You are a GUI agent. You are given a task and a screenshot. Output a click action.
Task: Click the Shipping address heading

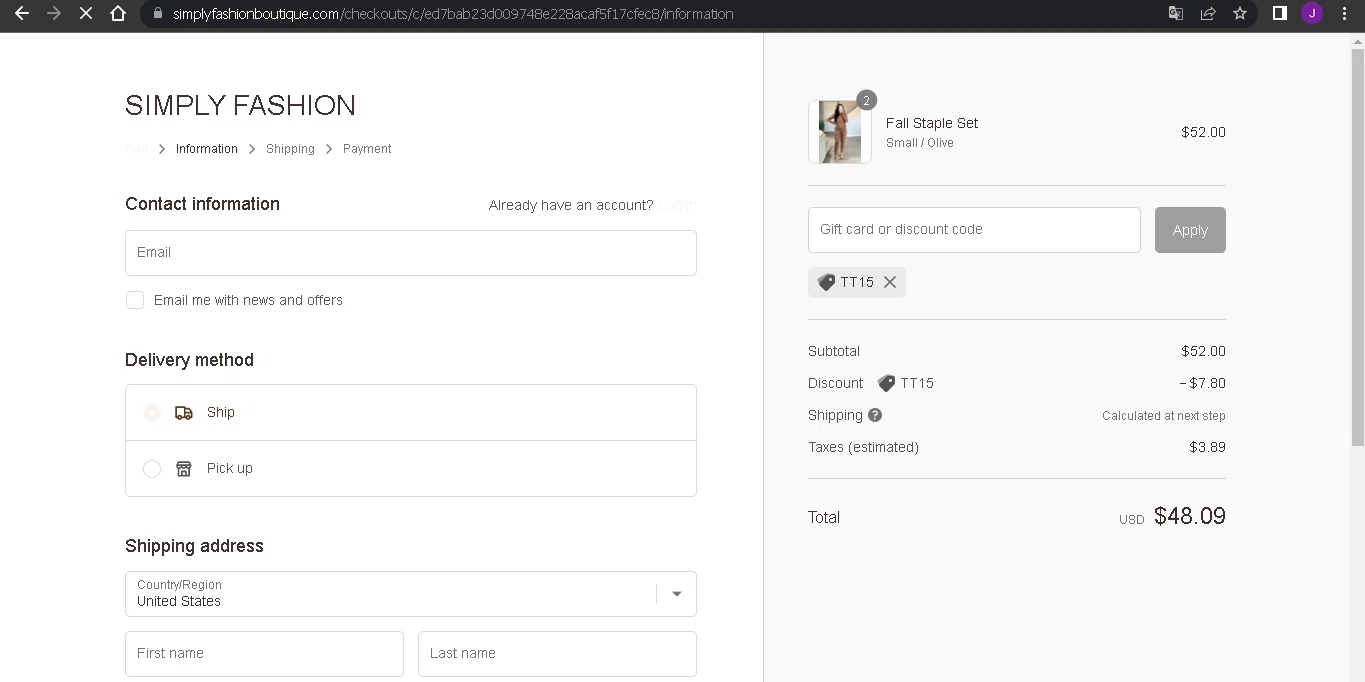click(x=194, y=546)
